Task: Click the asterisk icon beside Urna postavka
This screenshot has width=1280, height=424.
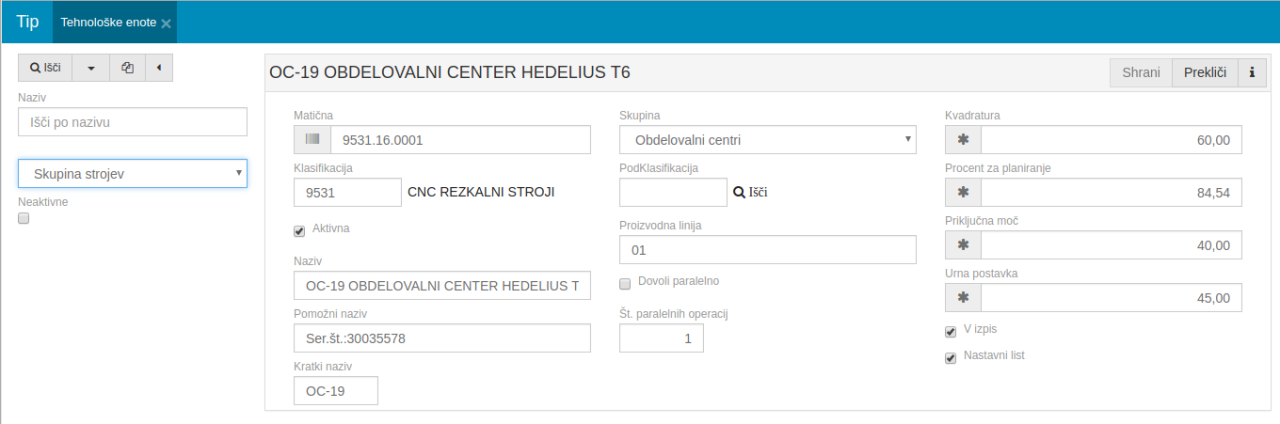Action: coord(963,297)
